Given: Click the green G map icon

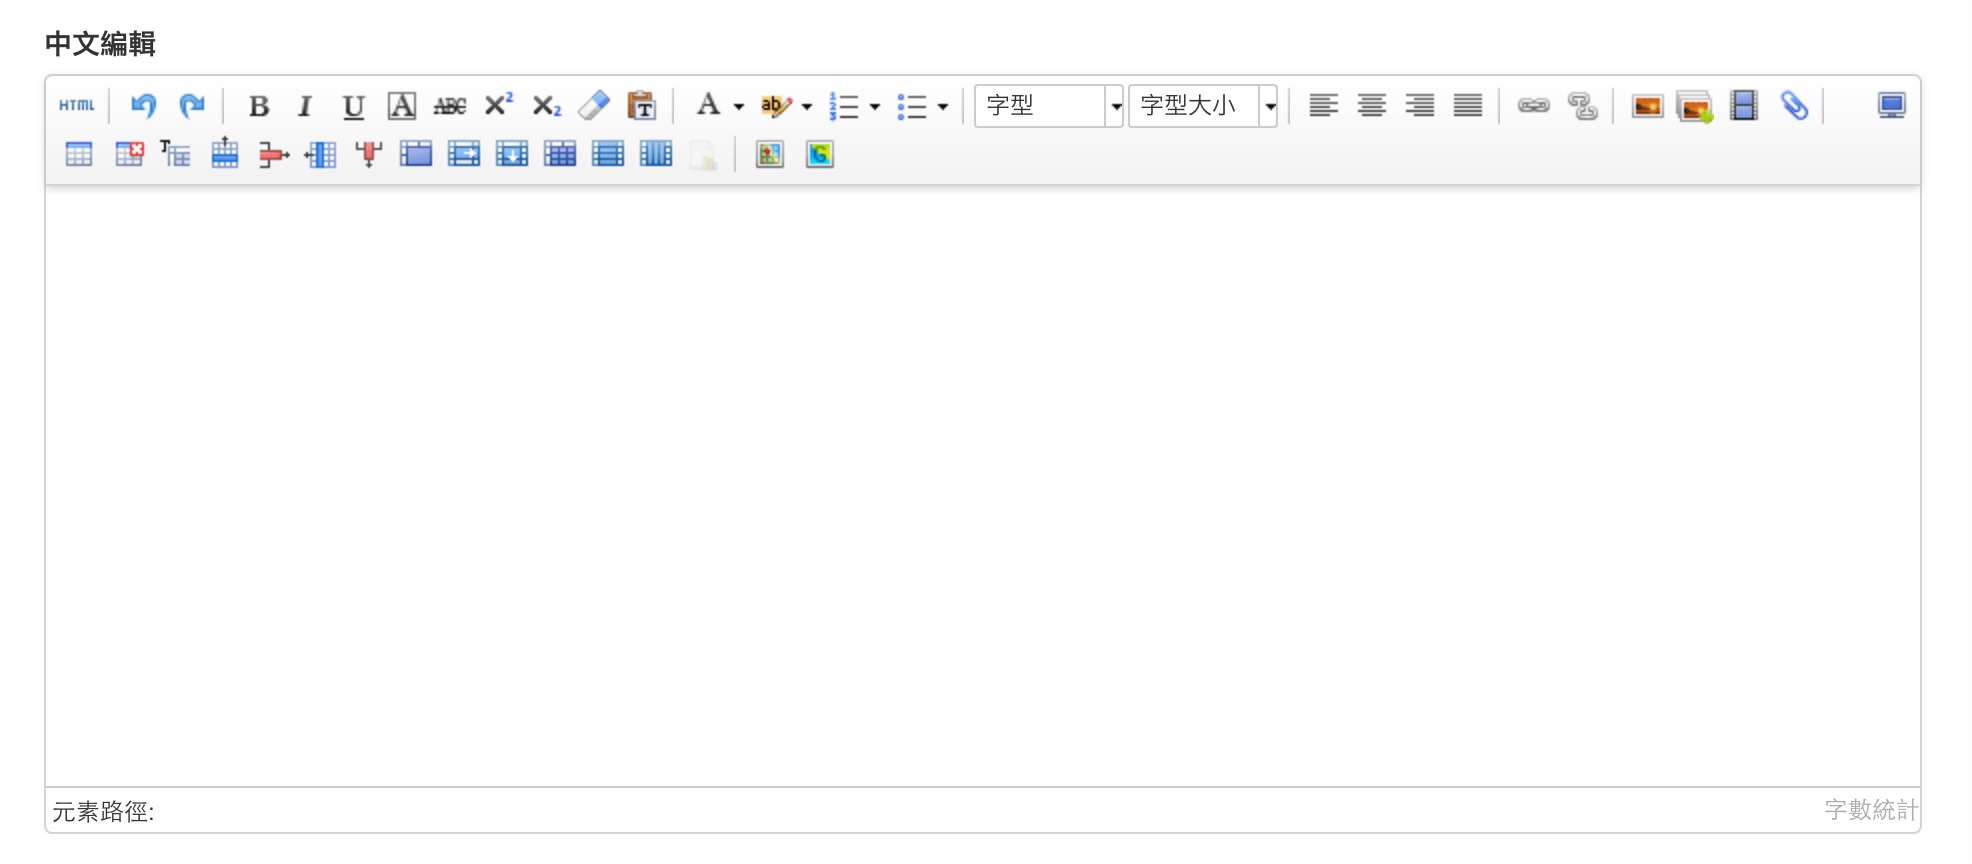Looking at the screenshot, I should click(819, 154).
